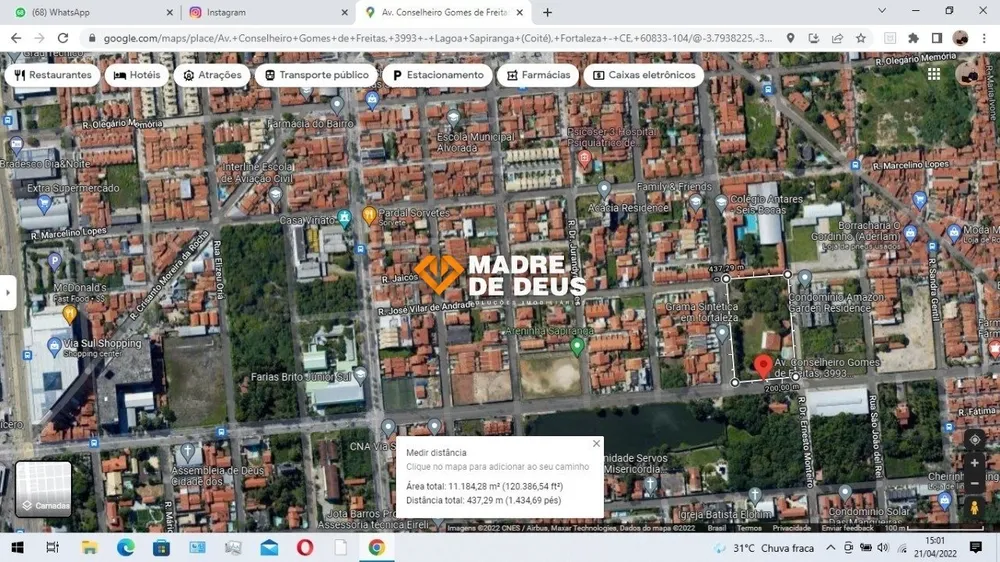The image size is (1000, 562).
Task: Click the weather widget 31°C Chuva fraca
Action: coord(764,548)
